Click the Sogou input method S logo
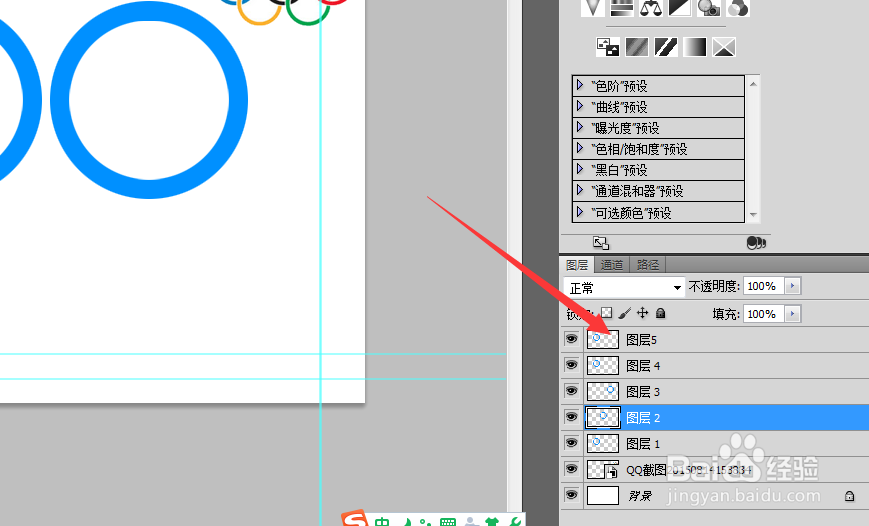869x526 pixels. pos(355,519)
